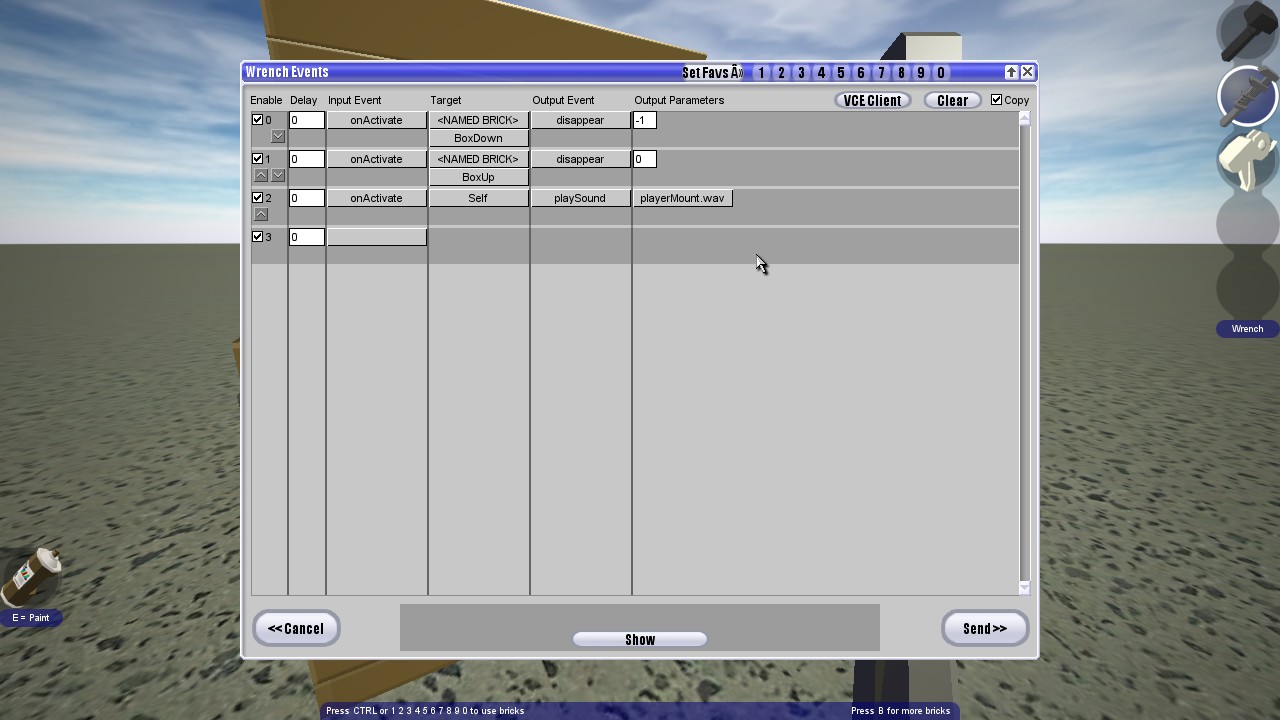1280x720 pixels.
Task: Select the Printer gun tool
Action: click(1247, 160)
